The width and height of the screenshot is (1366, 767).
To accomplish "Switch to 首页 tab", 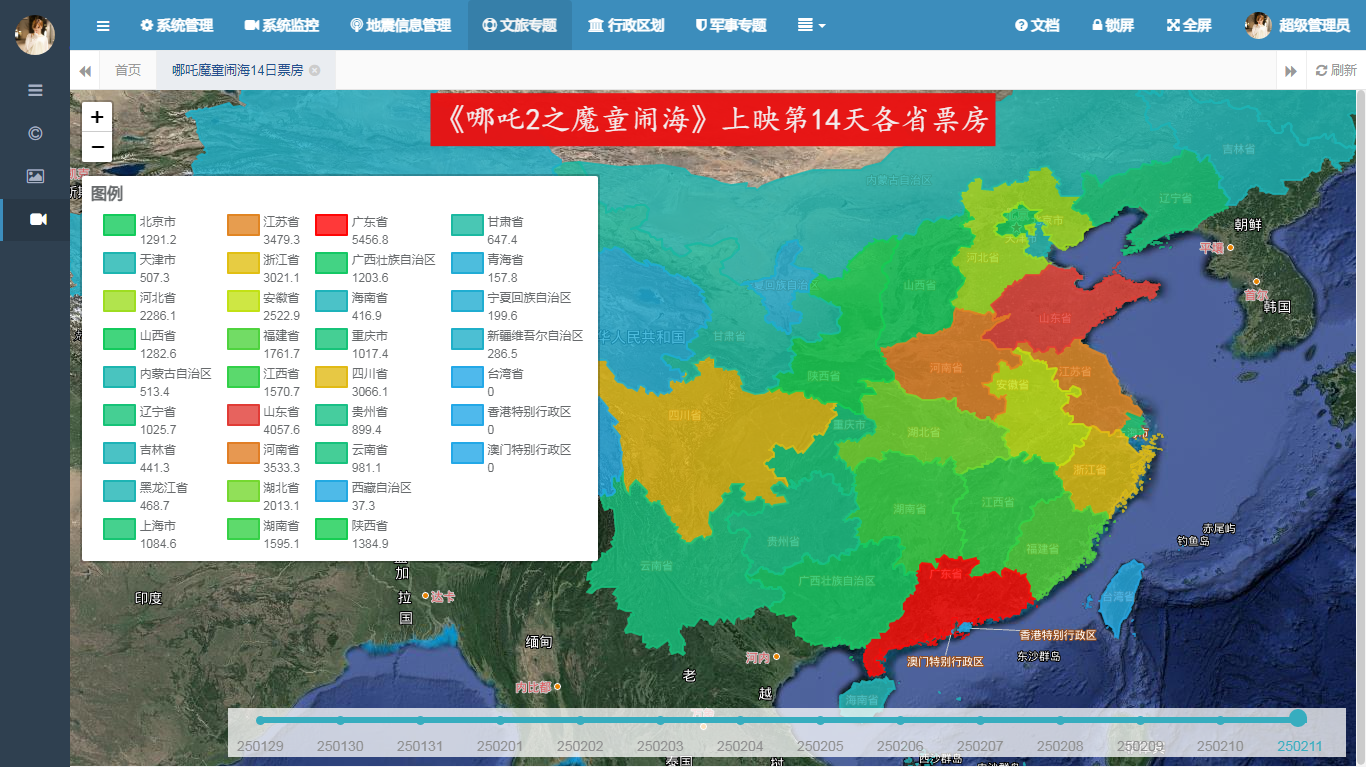I will (128, 70).
